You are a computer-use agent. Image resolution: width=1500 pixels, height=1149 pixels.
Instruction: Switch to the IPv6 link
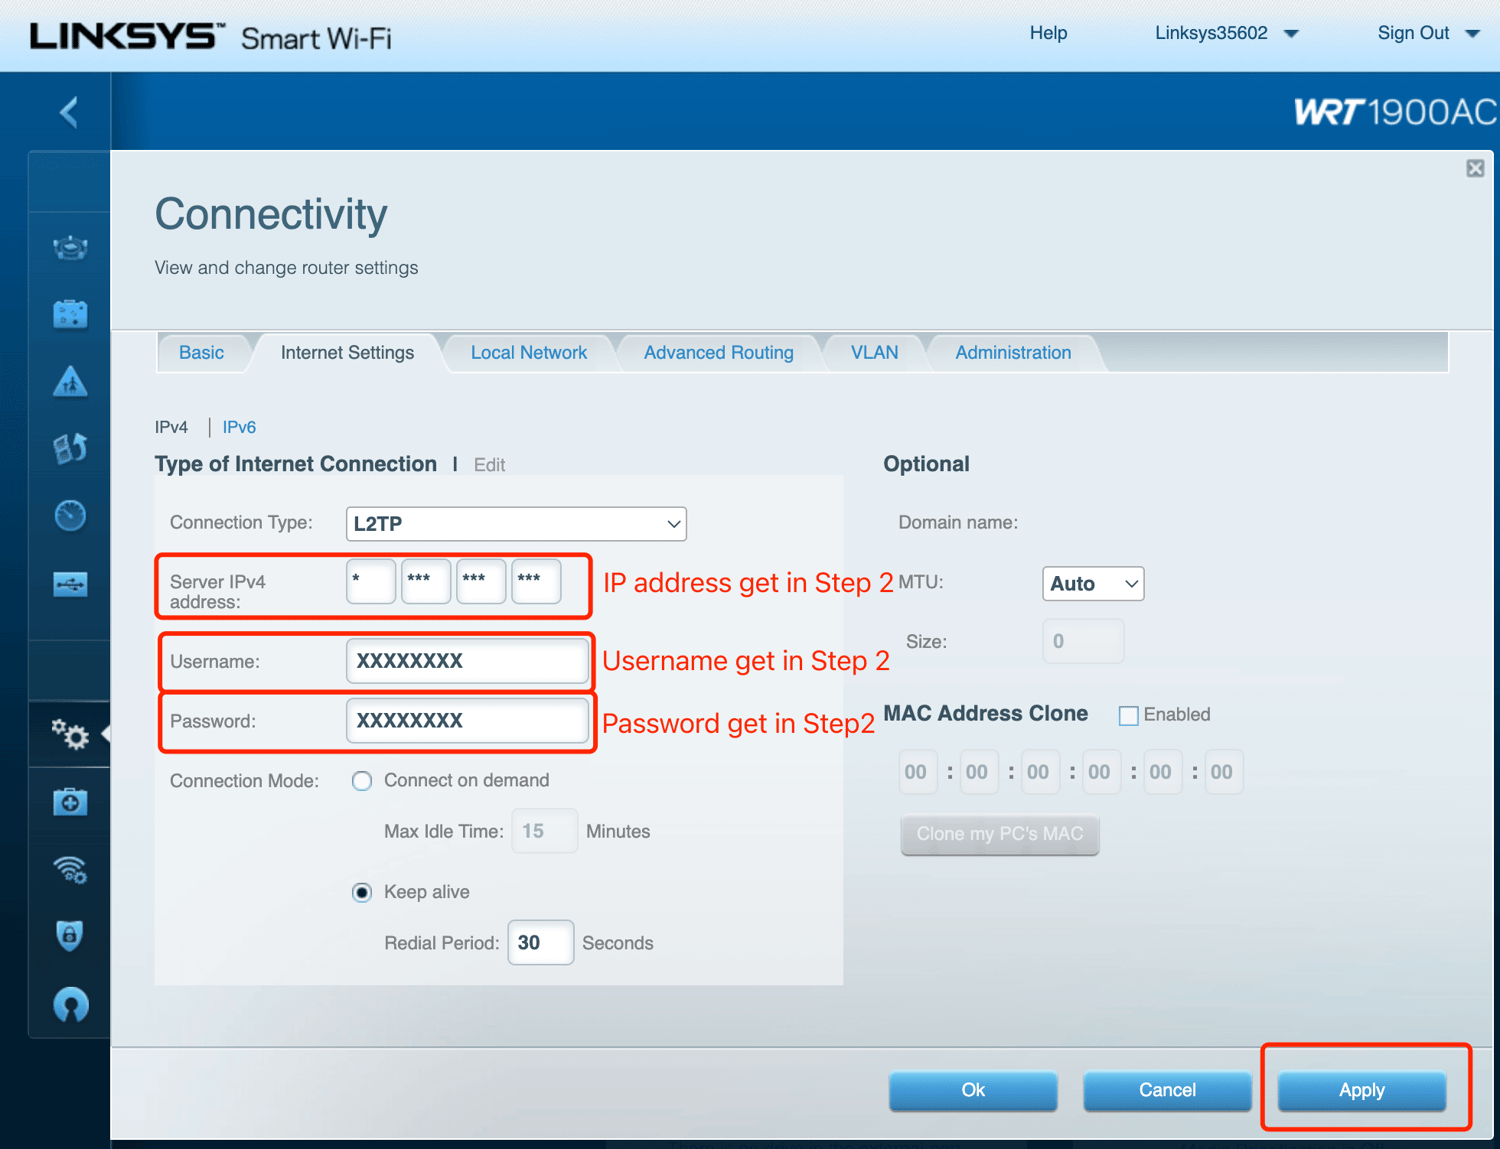[239, 427]
